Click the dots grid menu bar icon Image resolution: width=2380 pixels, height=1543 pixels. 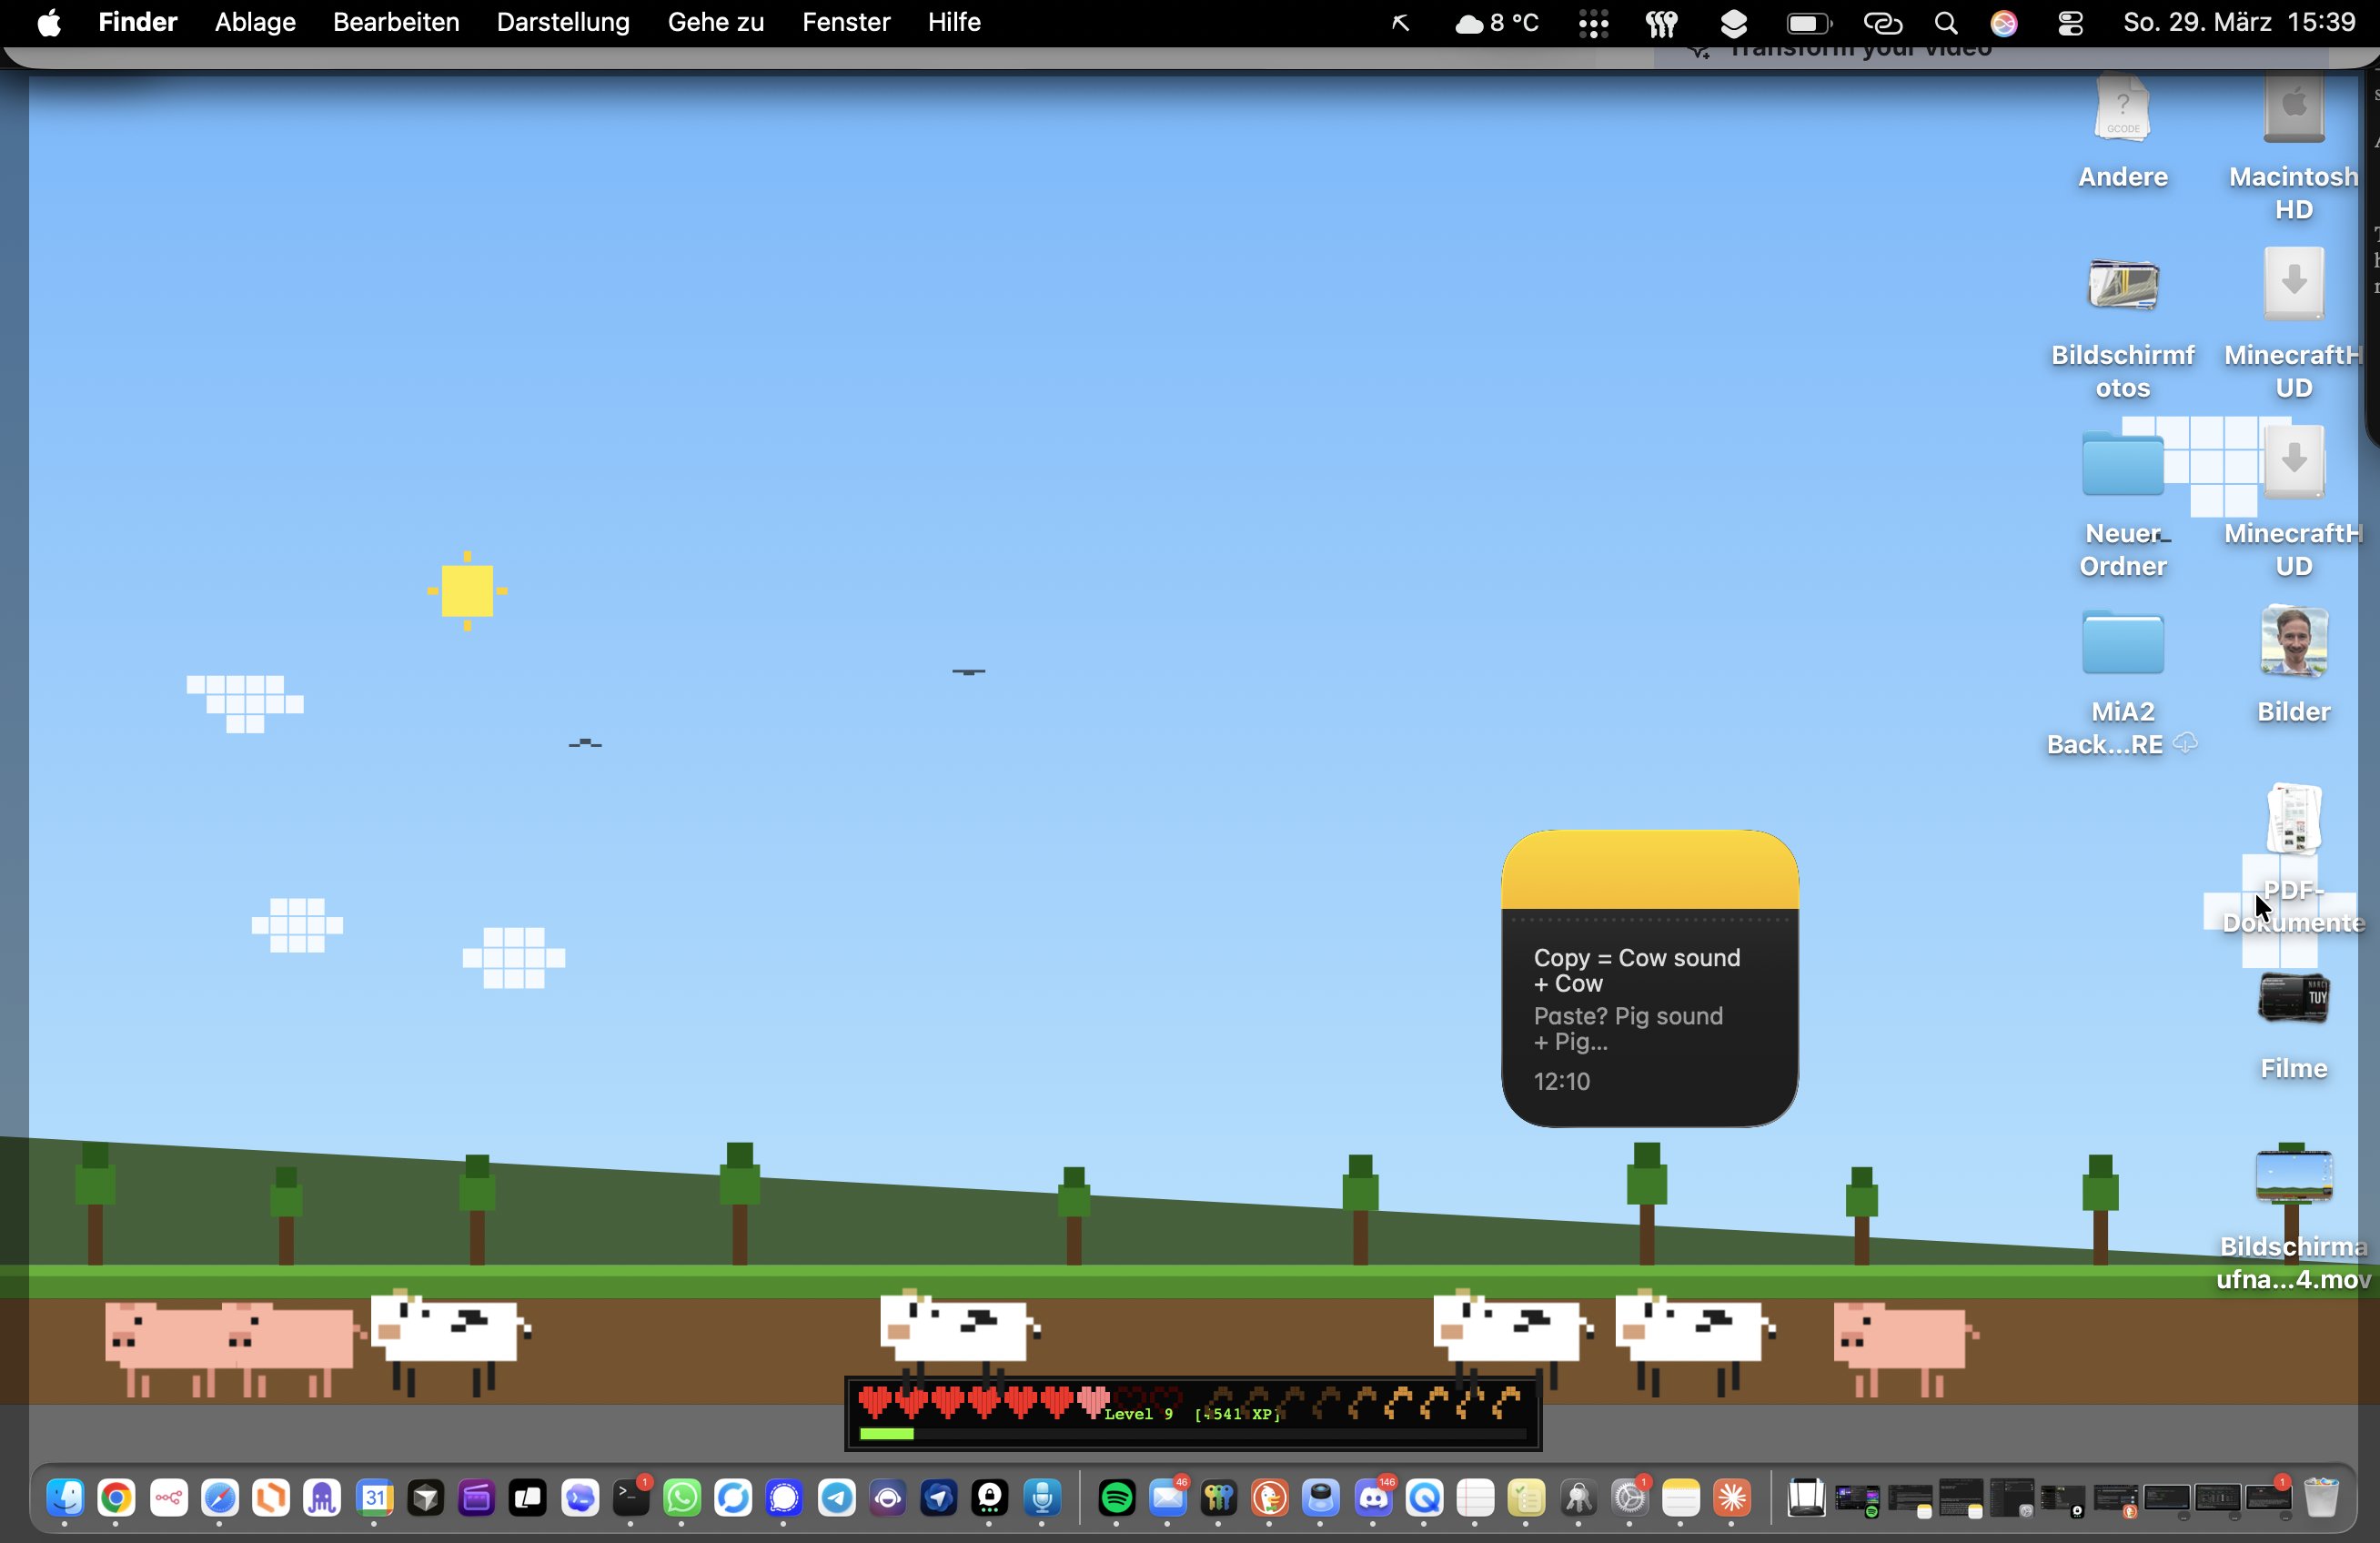point(1593,24)
